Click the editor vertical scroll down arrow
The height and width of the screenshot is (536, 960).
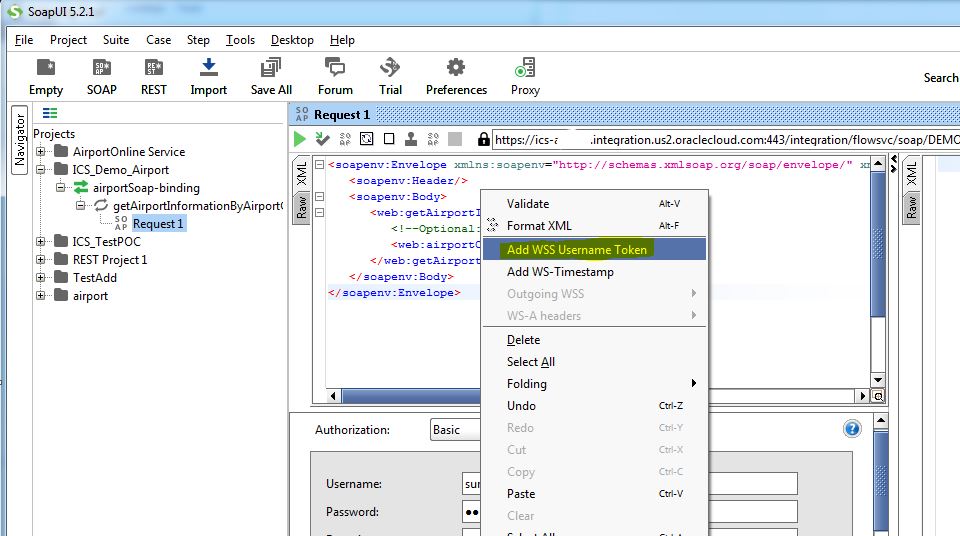[x=878, y=380]
